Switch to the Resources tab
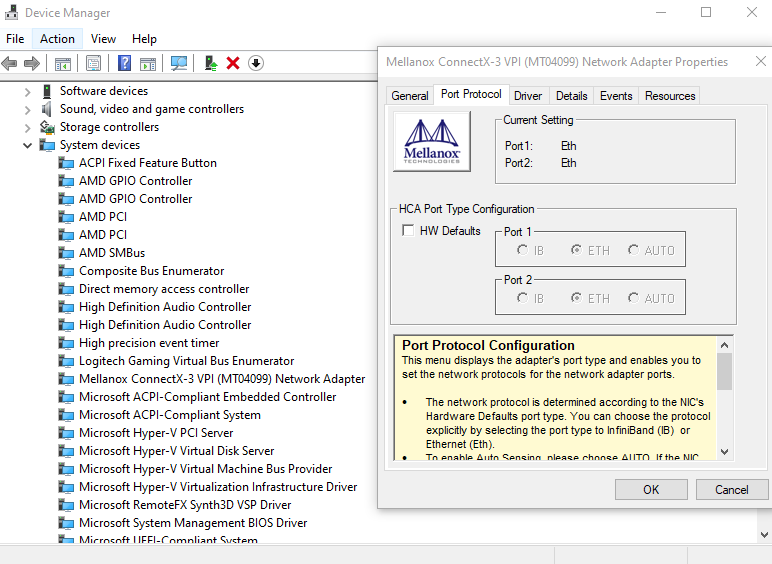The image size is (772, 564). click(x=670, y=95)
